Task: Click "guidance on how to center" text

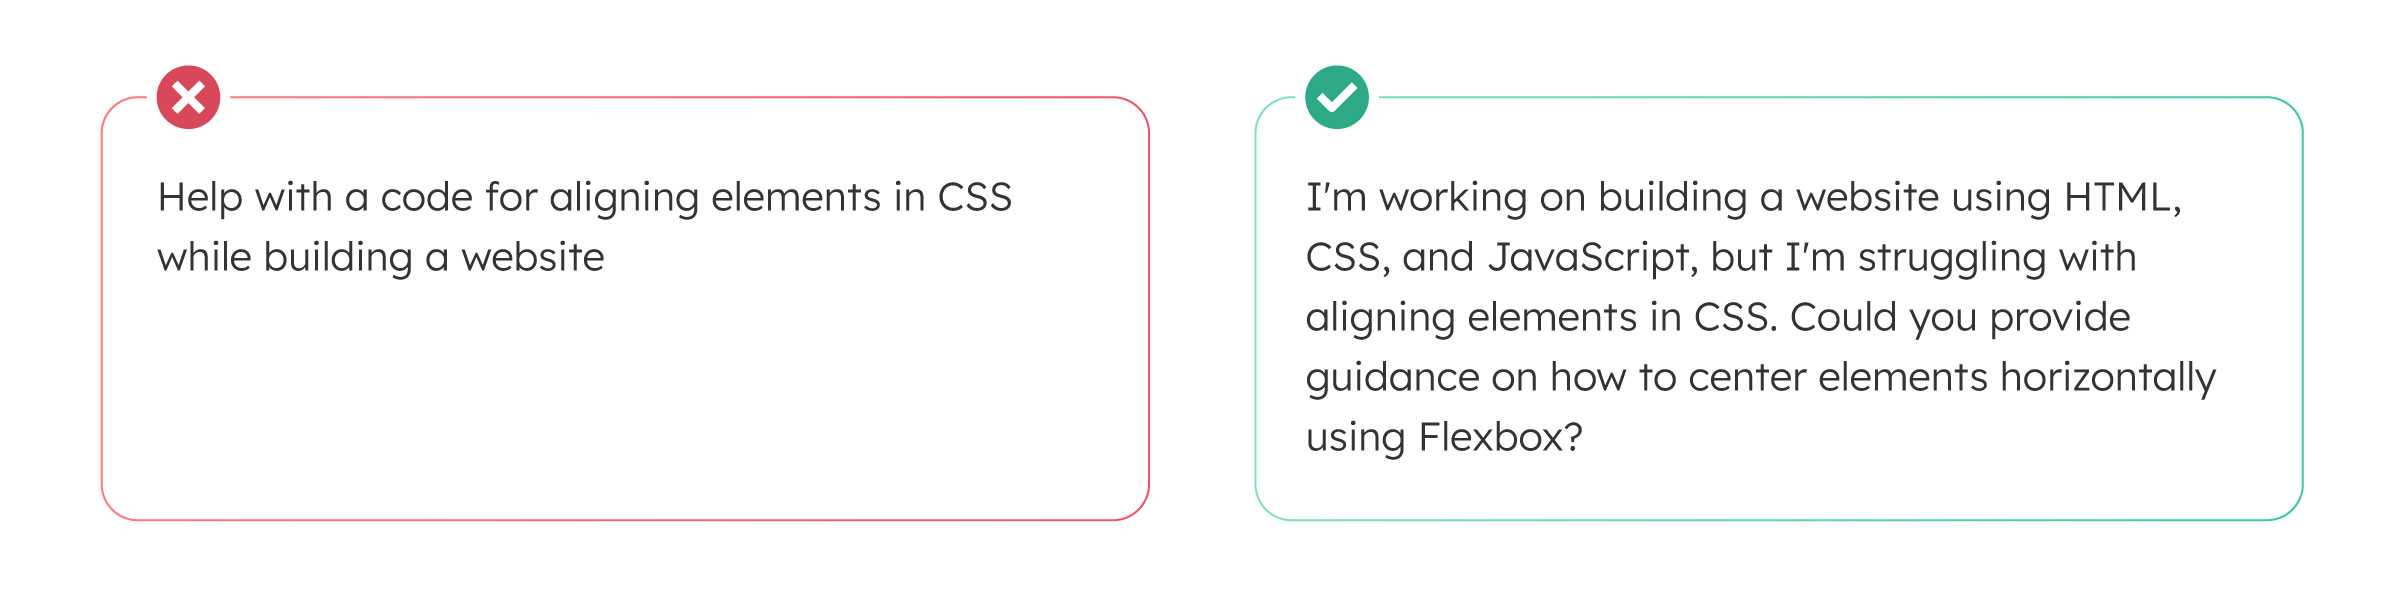Action: (1556, 378)
